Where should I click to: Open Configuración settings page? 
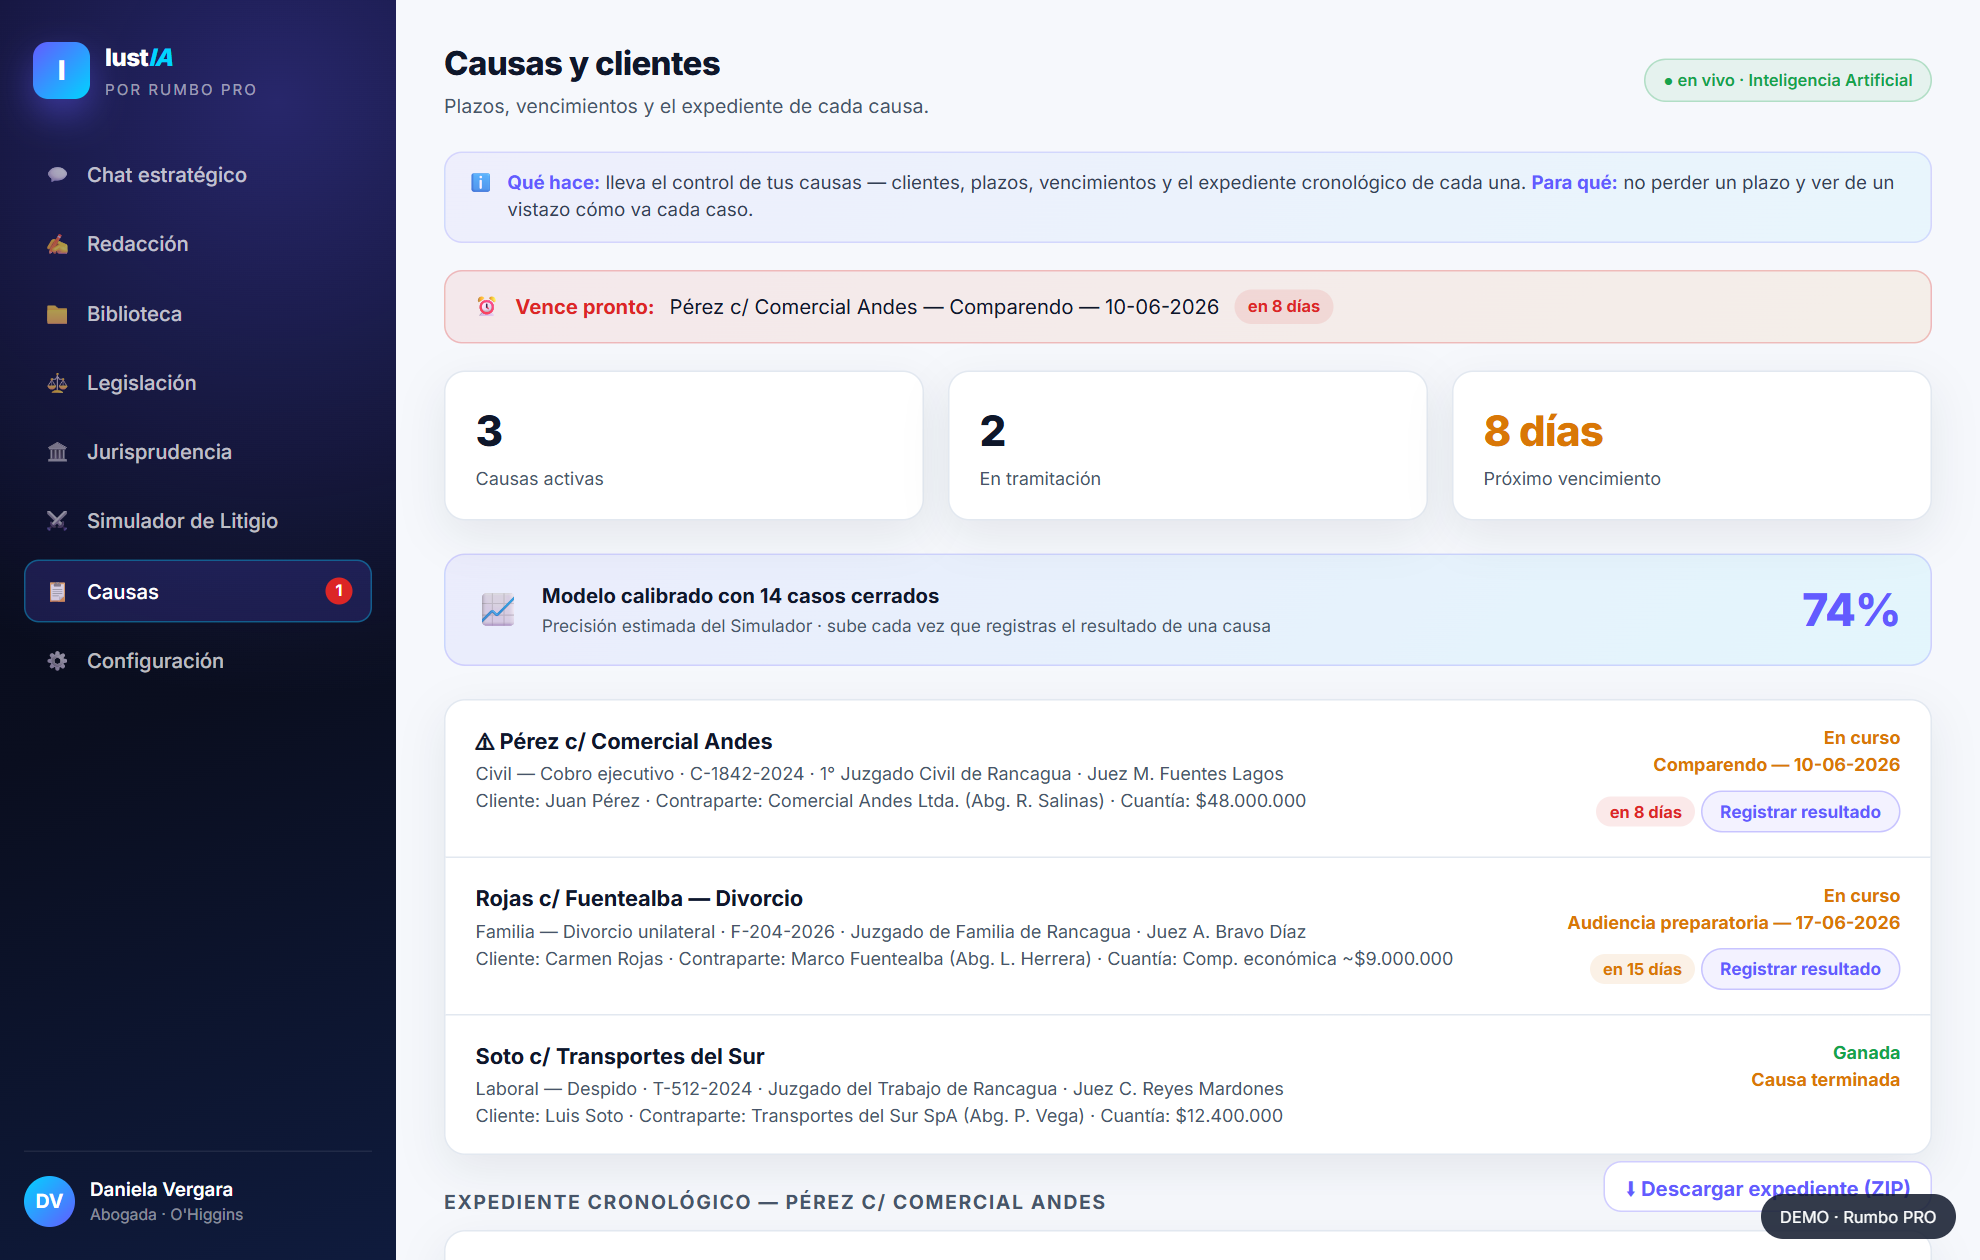point(198,661)
